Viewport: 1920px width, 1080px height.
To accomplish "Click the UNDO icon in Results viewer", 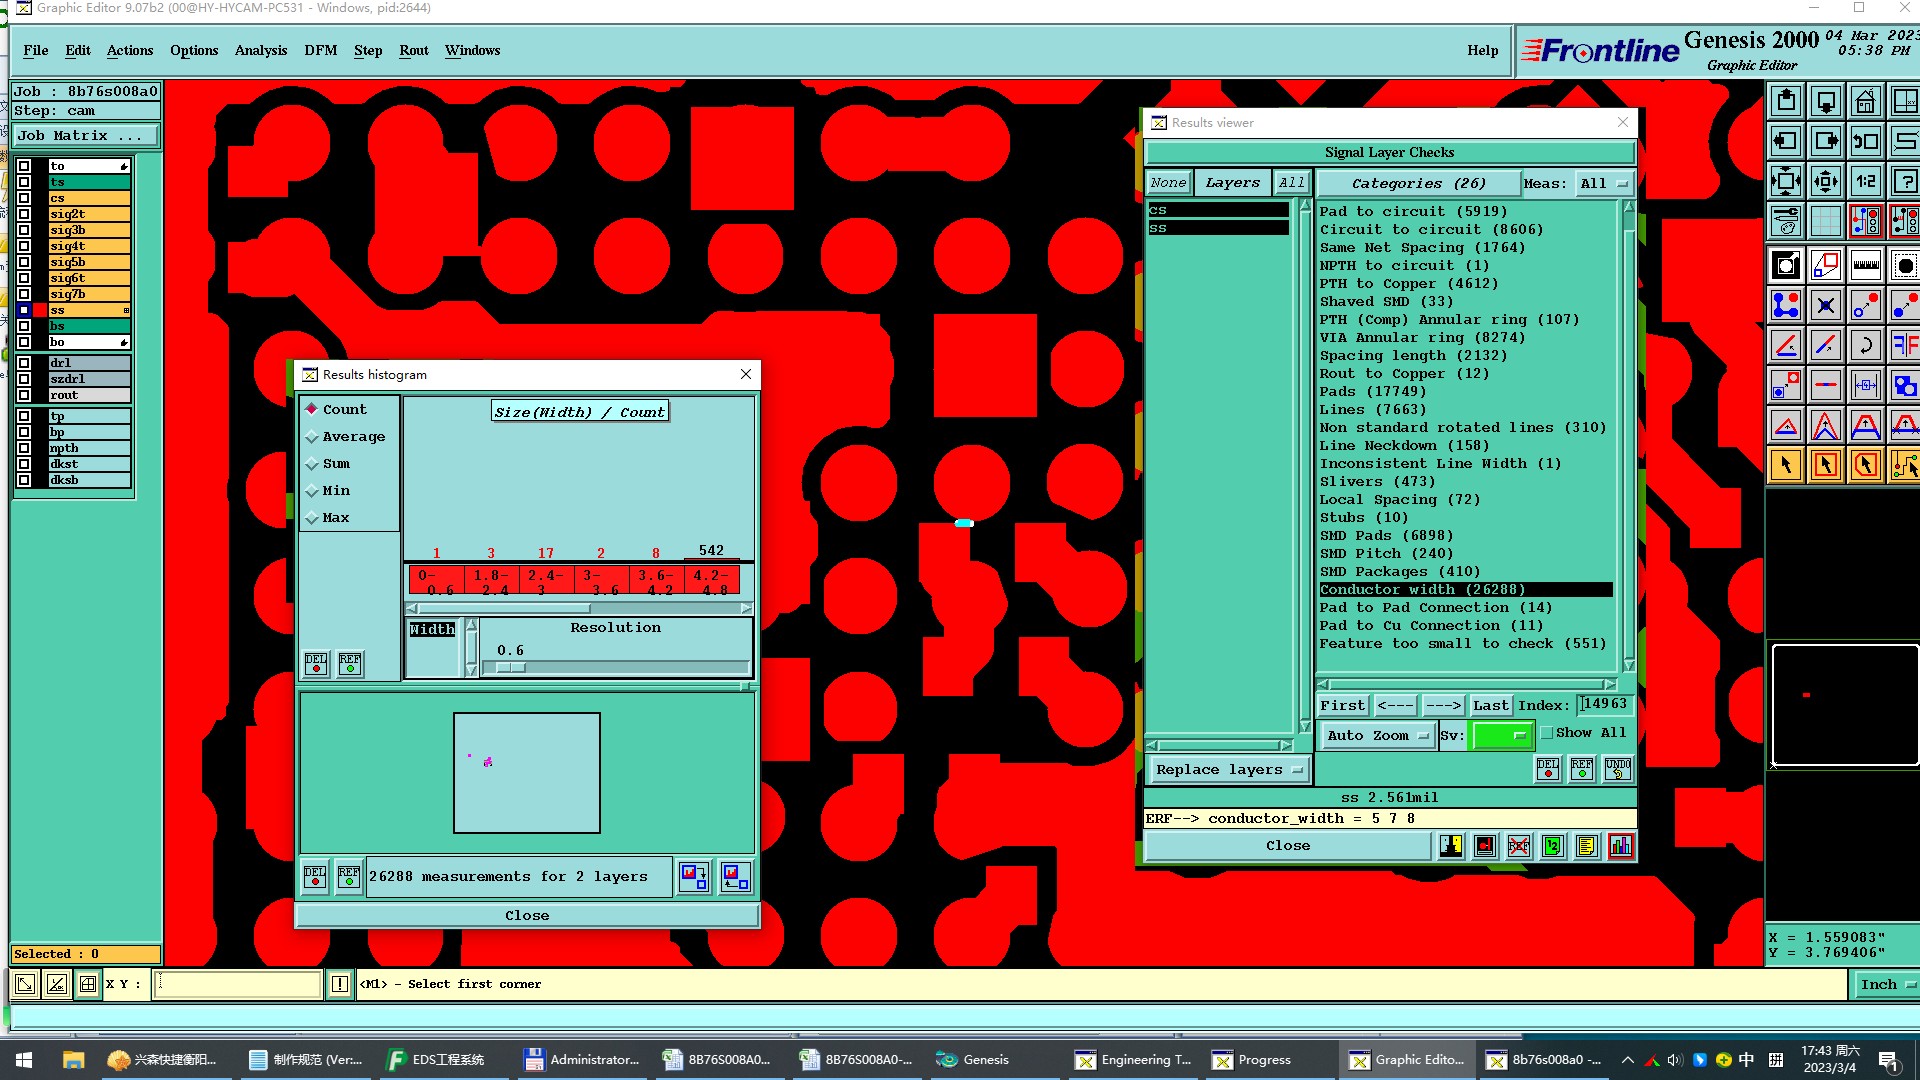I will pos(1617,768).
